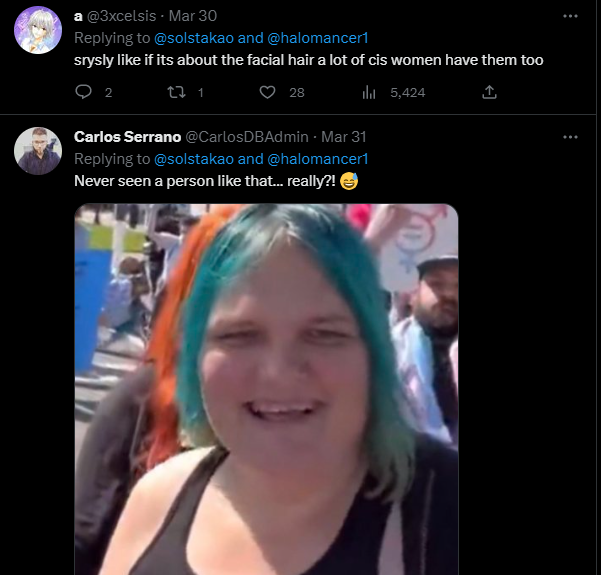Click the retweet icon on @3xcelsis tweet
Image resolution: width=601 pixels, height=575 pixels.
pyautogui.click(x=176, y=92)
